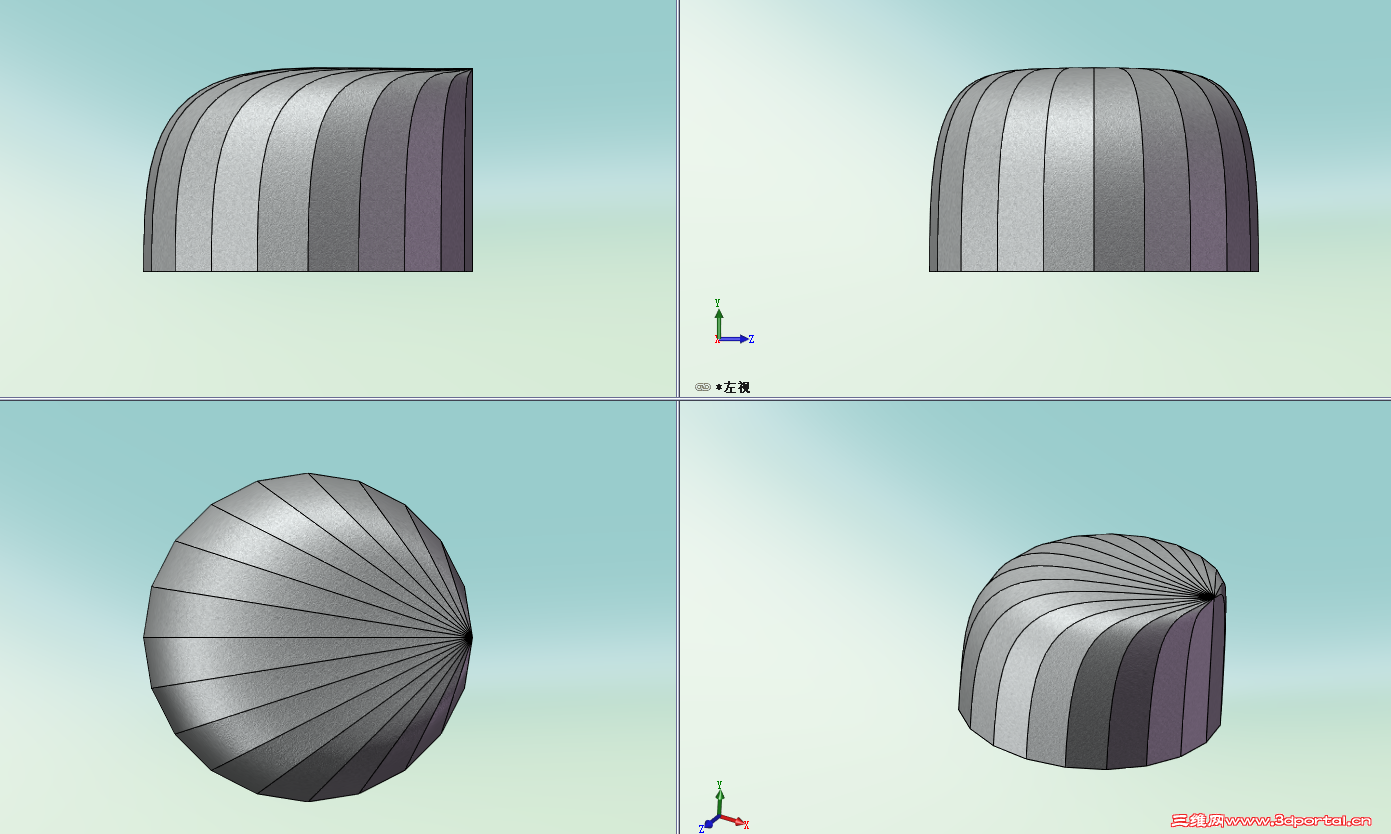Click the red X axis of isometric-view triad

[734, 822]
